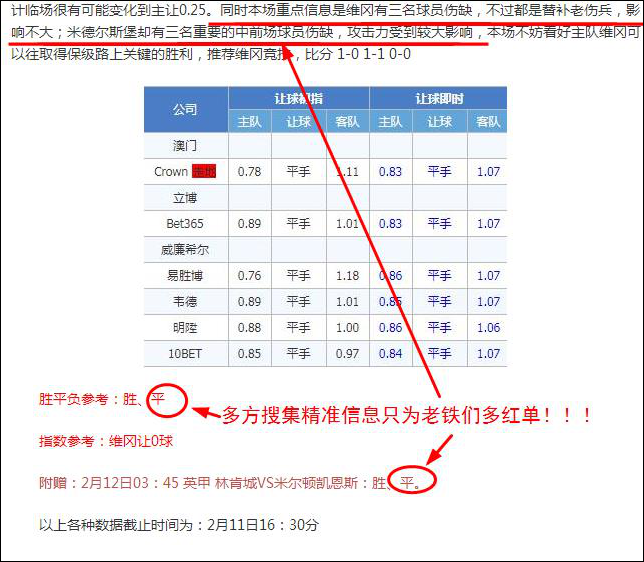644x562 pixels.
Task: Click the red badge next to Crown
Action: pyautogui.click(x=204, y=171)
